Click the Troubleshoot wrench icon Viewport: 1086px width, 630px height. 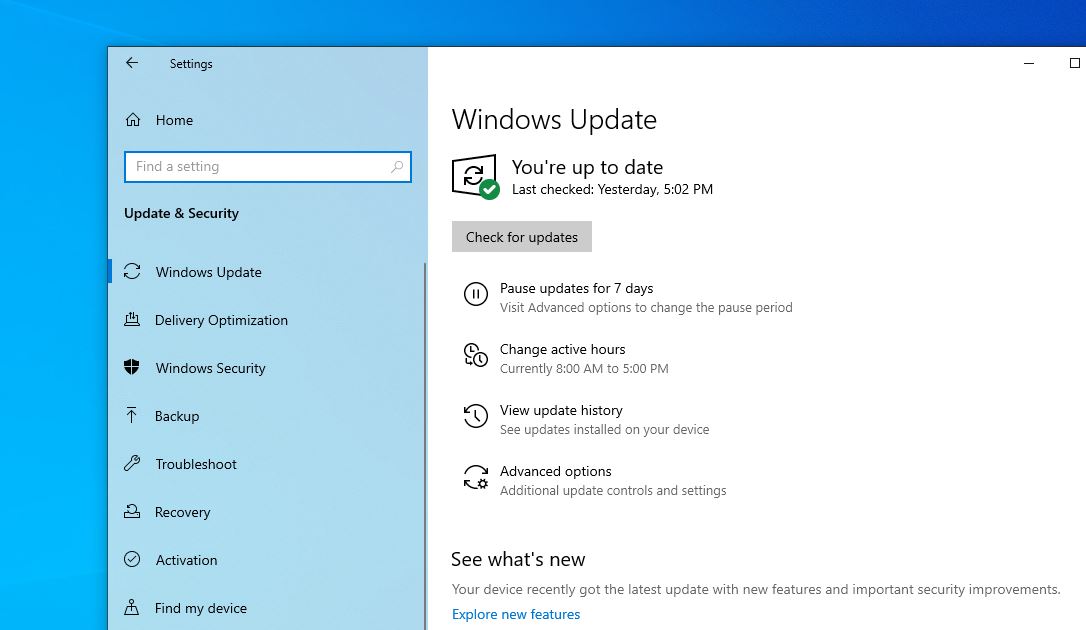tap(132, 464)
